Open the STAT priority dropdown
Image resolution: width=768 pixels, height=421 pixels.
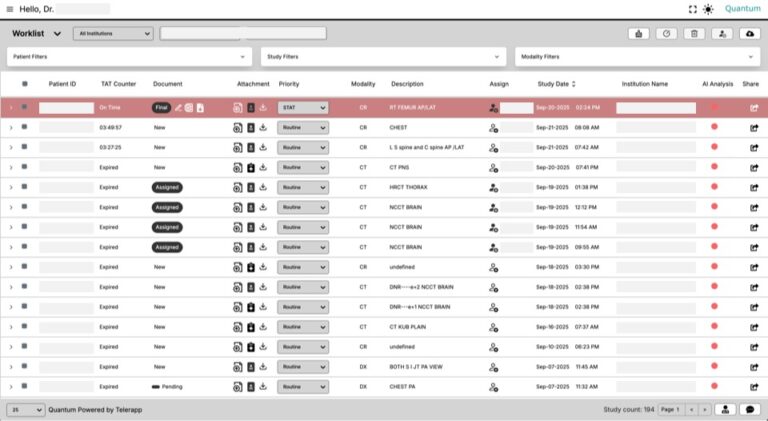(303, 108)
